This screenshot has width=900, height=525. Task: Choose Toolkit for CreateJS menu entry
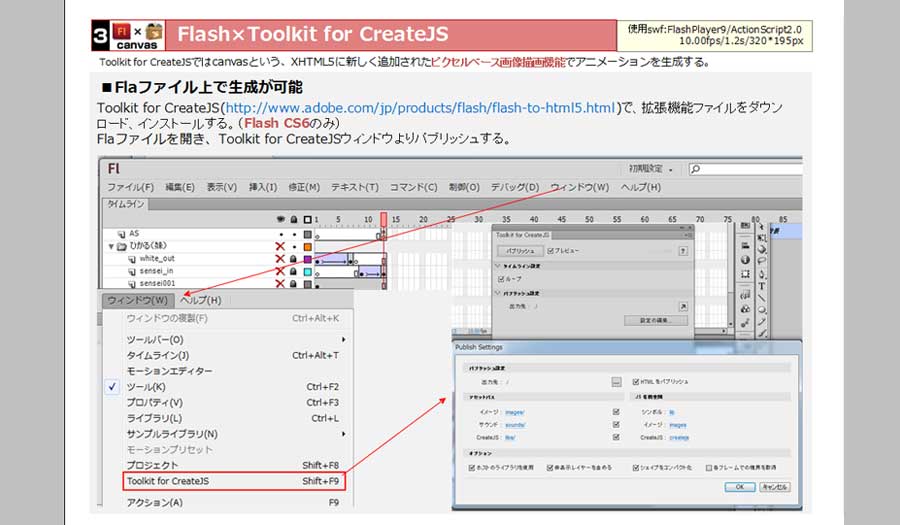point(234,481)
